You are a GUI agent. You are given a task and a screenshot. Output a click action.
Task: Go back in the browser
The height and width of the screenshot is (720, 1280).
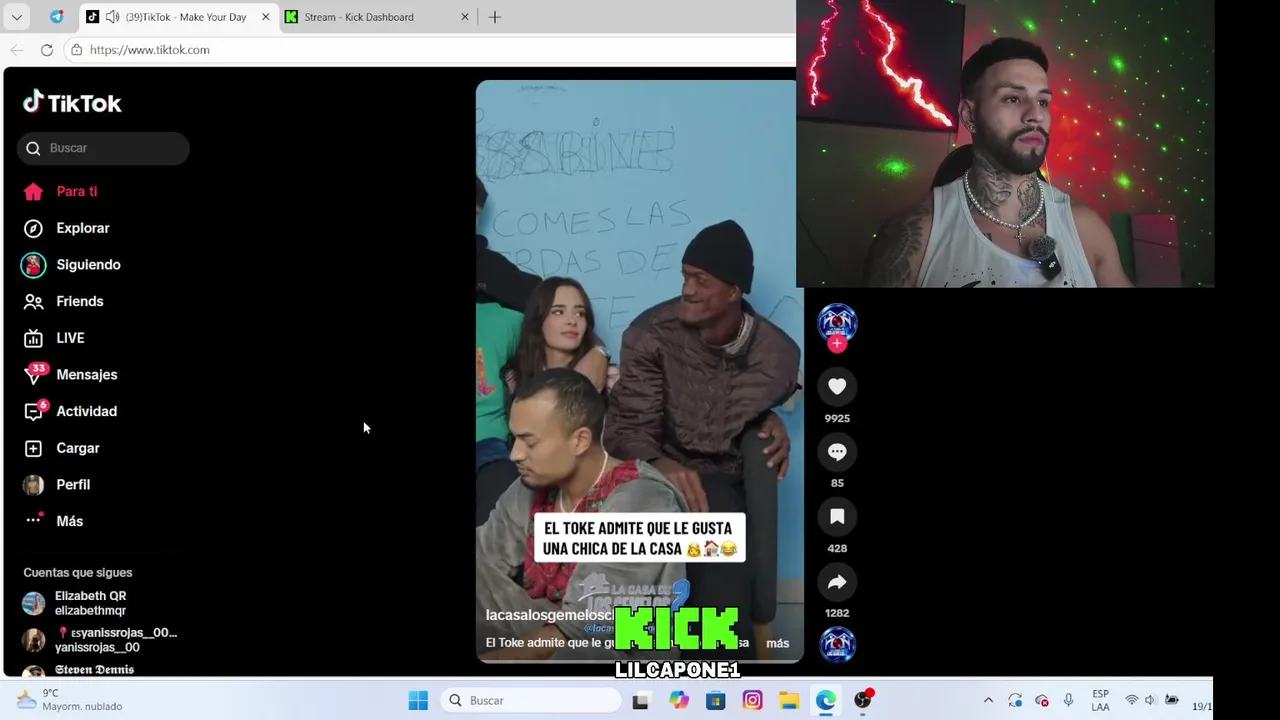pyautogui.click(x=17, y=50)
